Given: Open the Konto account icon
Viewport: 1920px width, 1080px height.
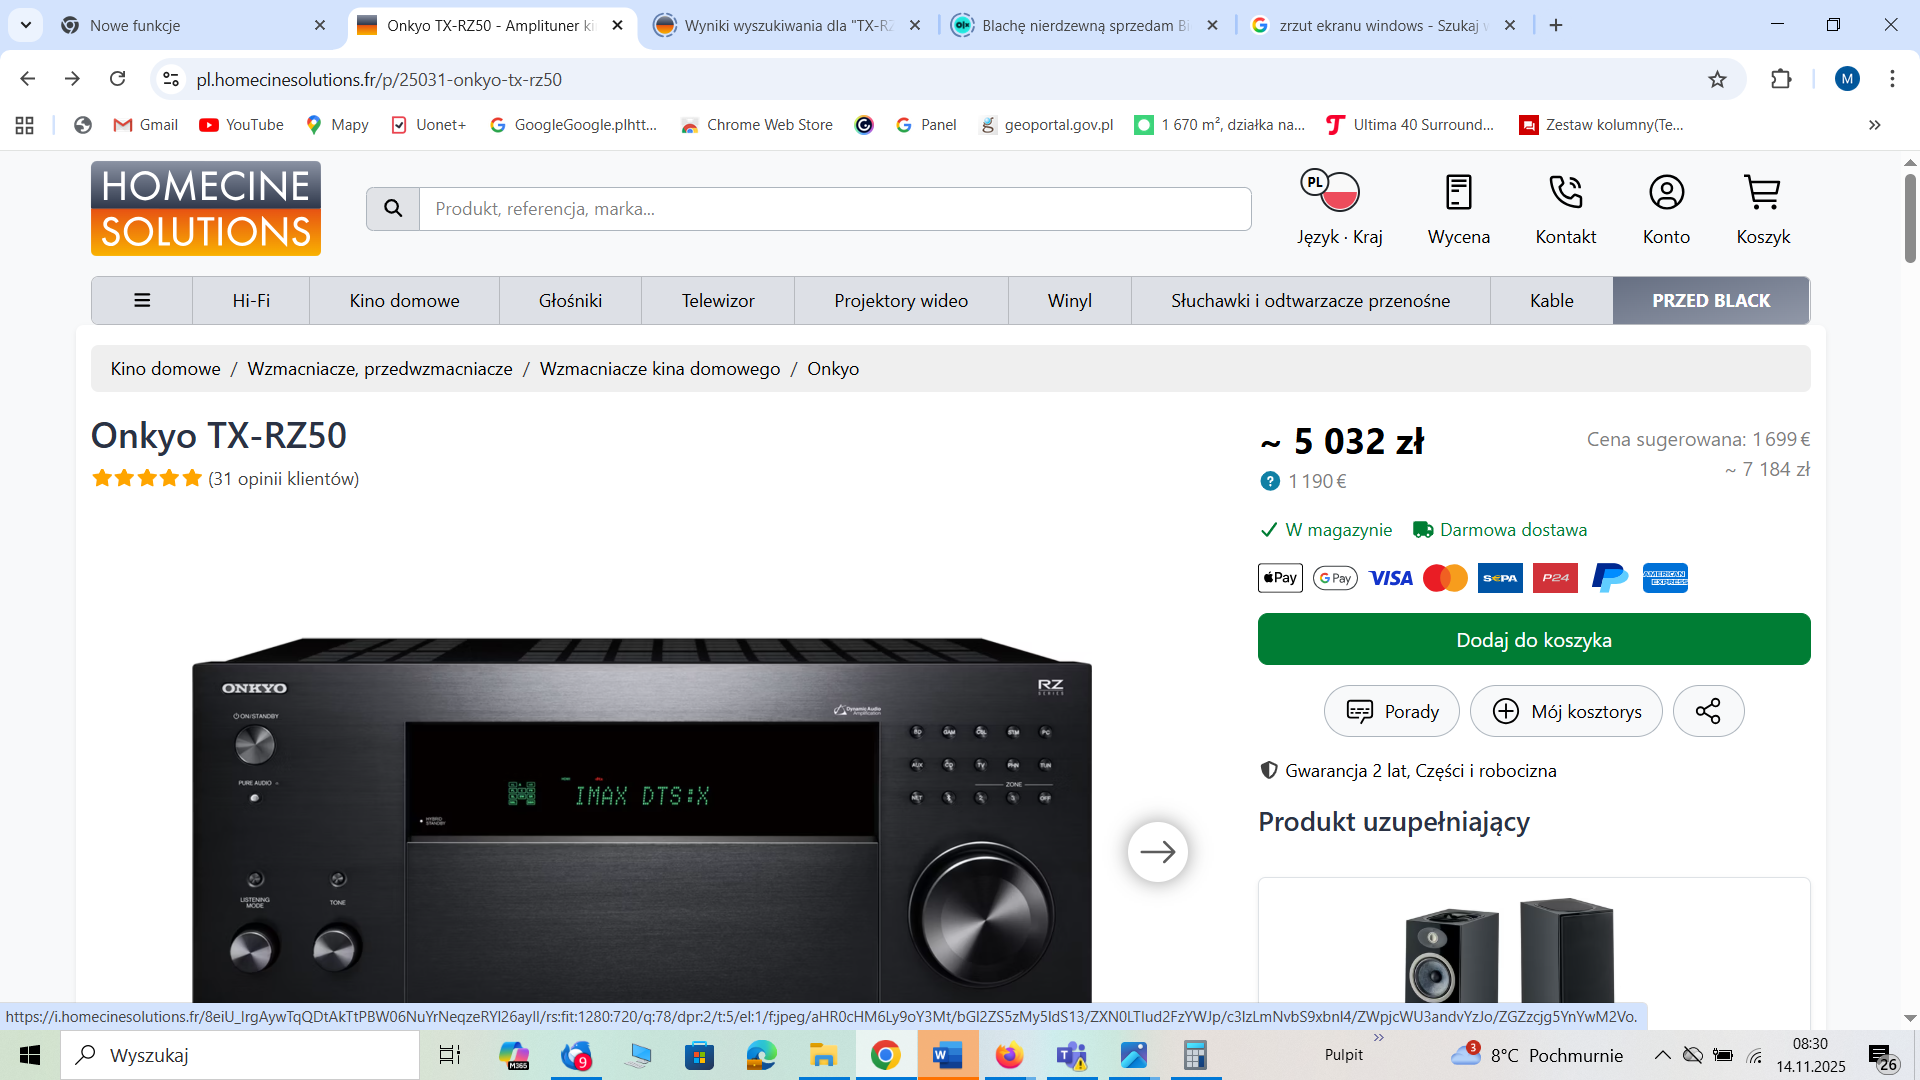Looking at the screenshot, I should (1666, 192).
